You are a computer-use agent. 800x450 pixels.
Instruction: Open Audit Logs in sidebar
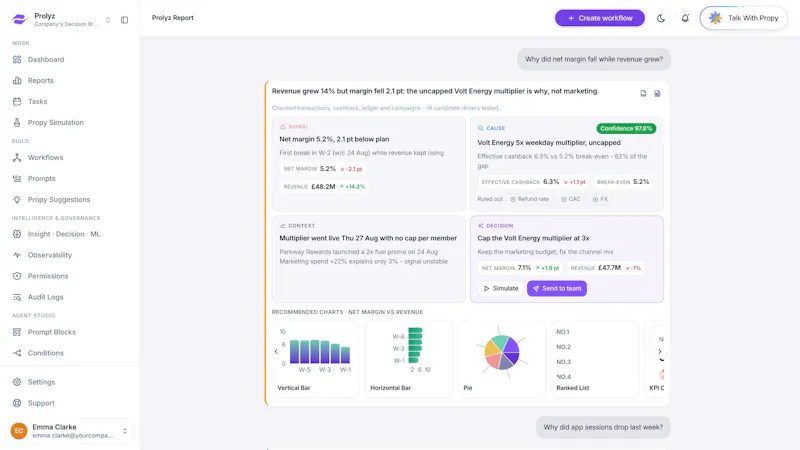click(70, 297)
